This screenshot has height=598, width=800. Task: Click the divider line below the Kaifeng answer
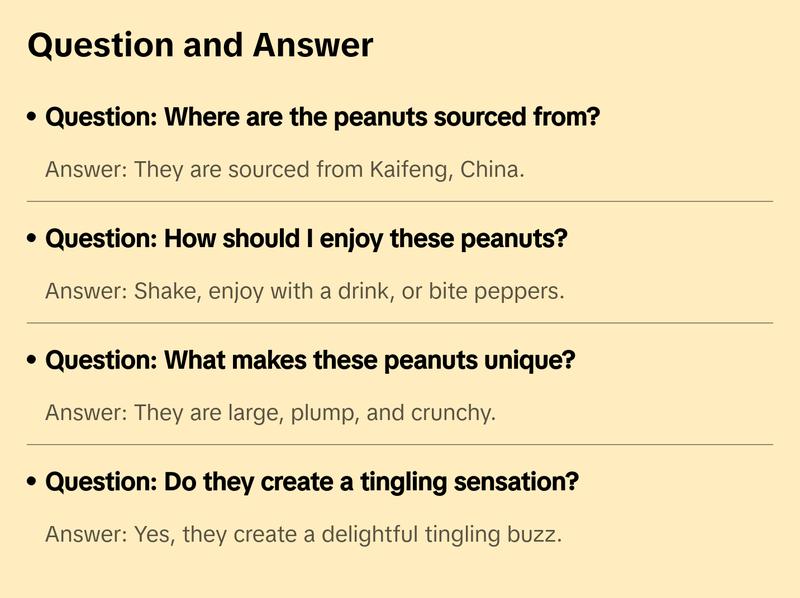click(x=400, y=201)
